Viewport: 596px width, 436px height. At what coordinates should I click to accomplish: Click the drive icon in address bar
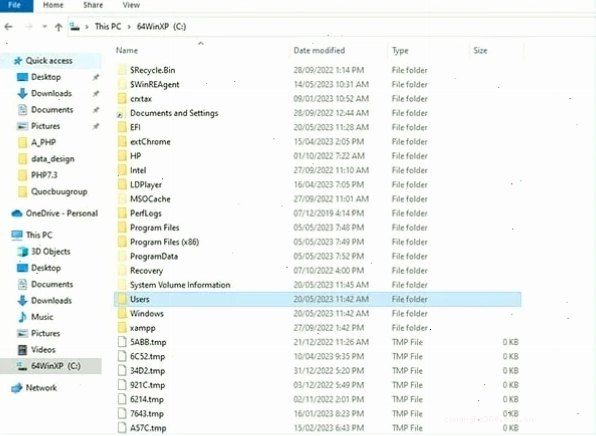click(x=75, y=27)
